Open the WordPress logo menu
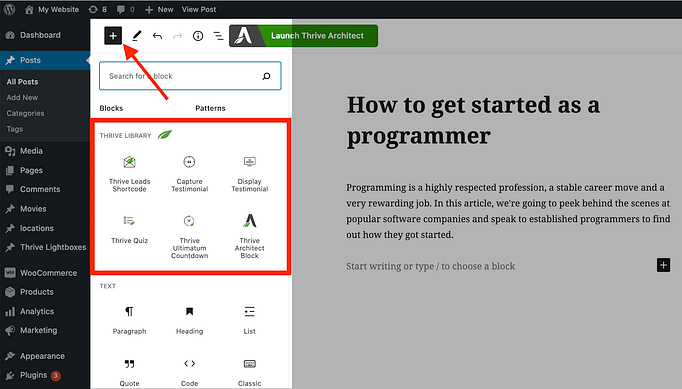Screen dimensions: 682x389 coord(9,9)
